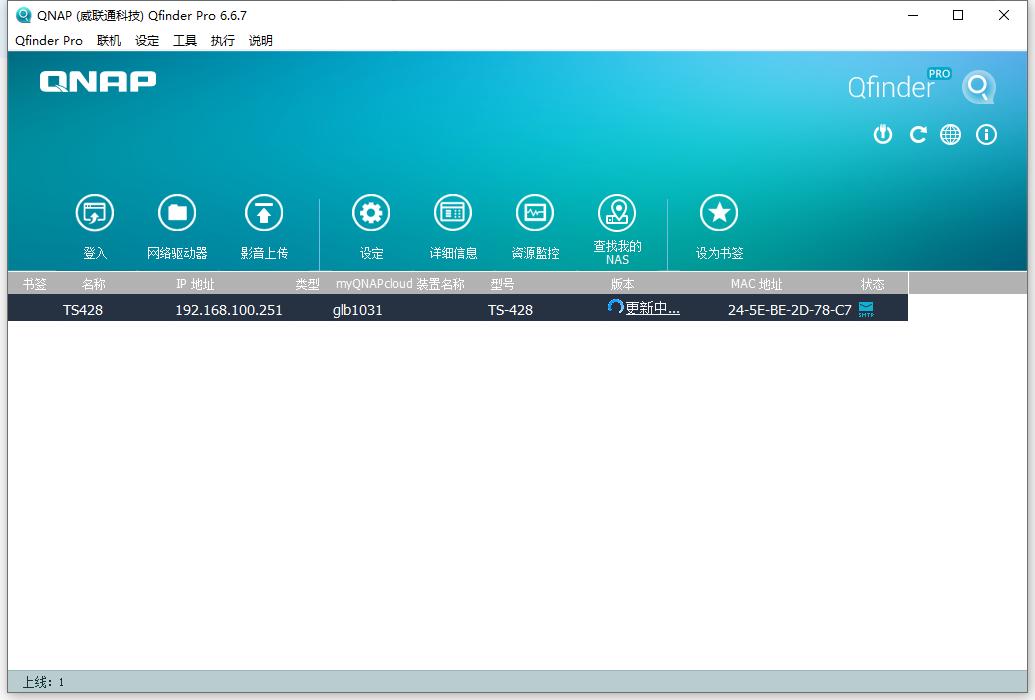Open 资源监控 resource monitor
Image resolution: width=1035 pixels, height=700 pixels.
pos(535,213)
